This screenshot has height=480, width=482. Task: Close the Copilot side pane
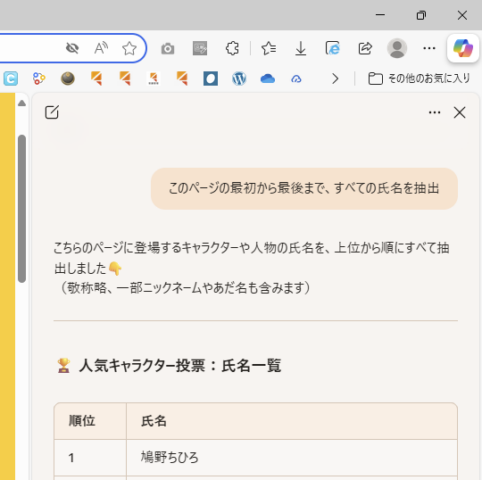coord(460,113)
